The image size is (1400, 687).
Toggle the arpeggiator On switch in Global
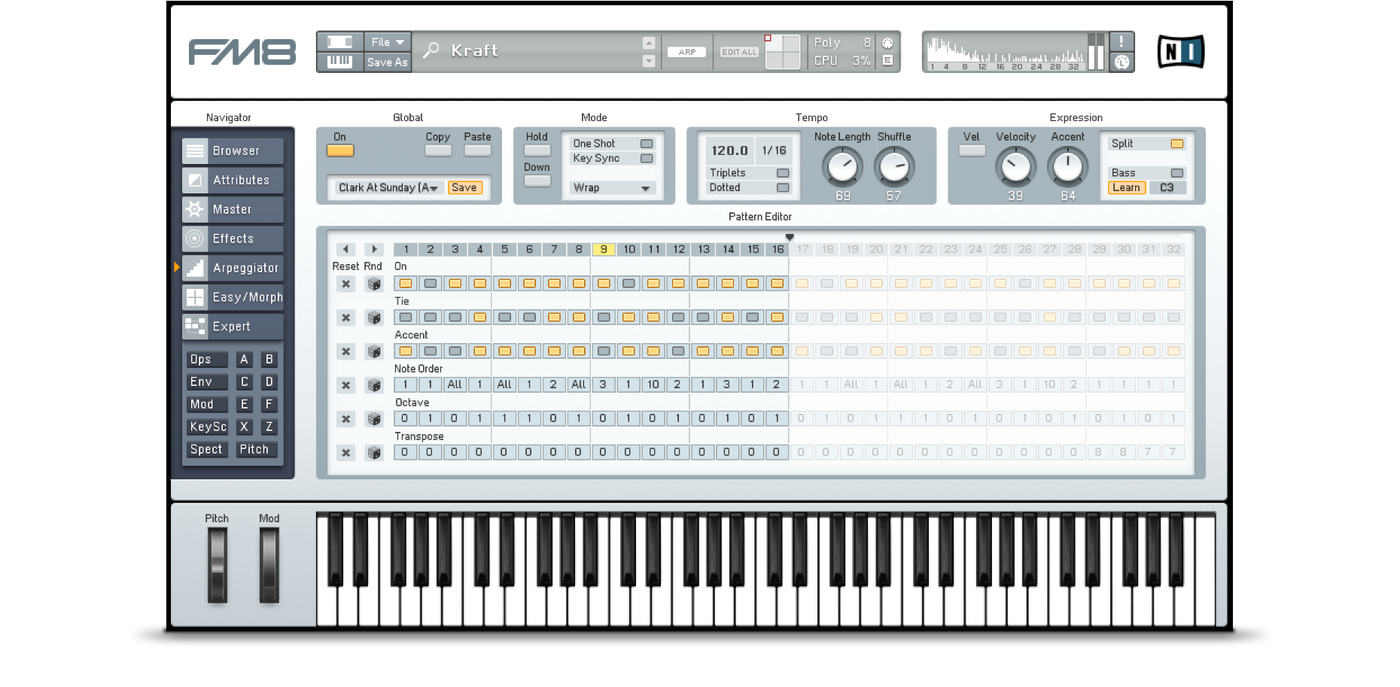click(x=340, y=151)
